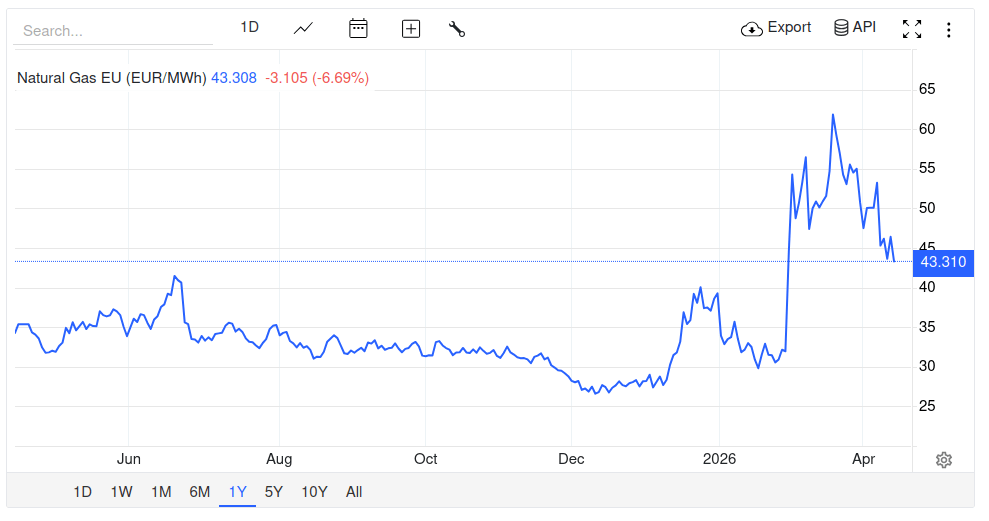Switch chart to 5Y range

click(274, 492)
